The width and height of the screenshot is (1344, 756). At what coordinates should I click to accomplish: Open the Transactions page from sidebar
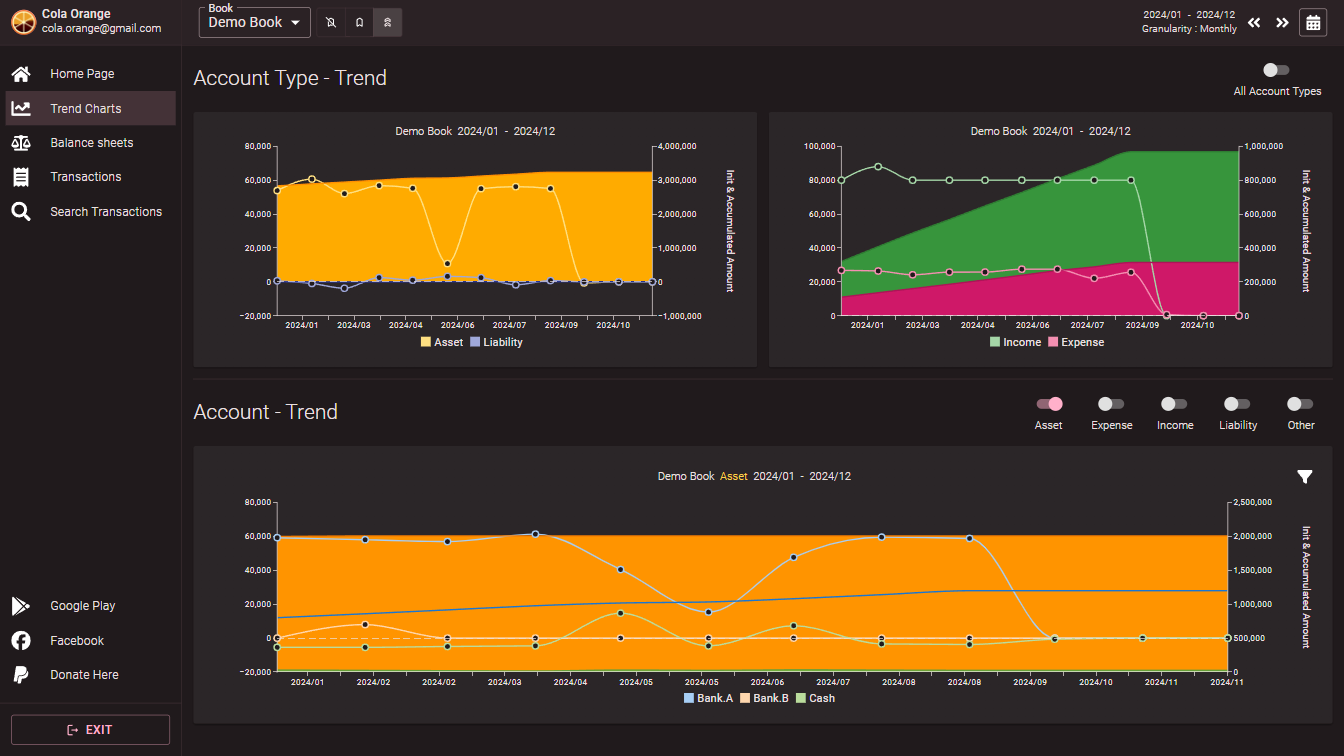coord(85,177)
